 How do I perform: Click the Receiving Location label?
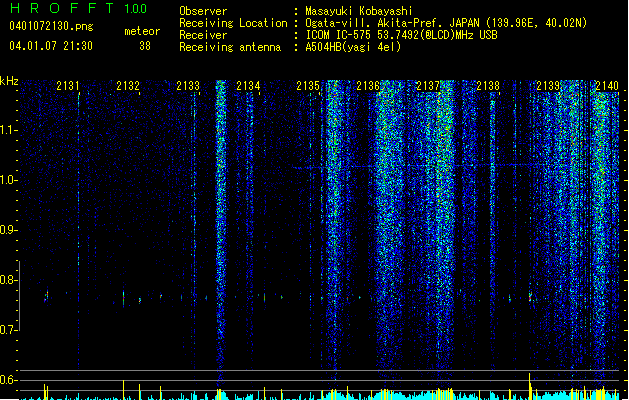(x=233, y=23)
